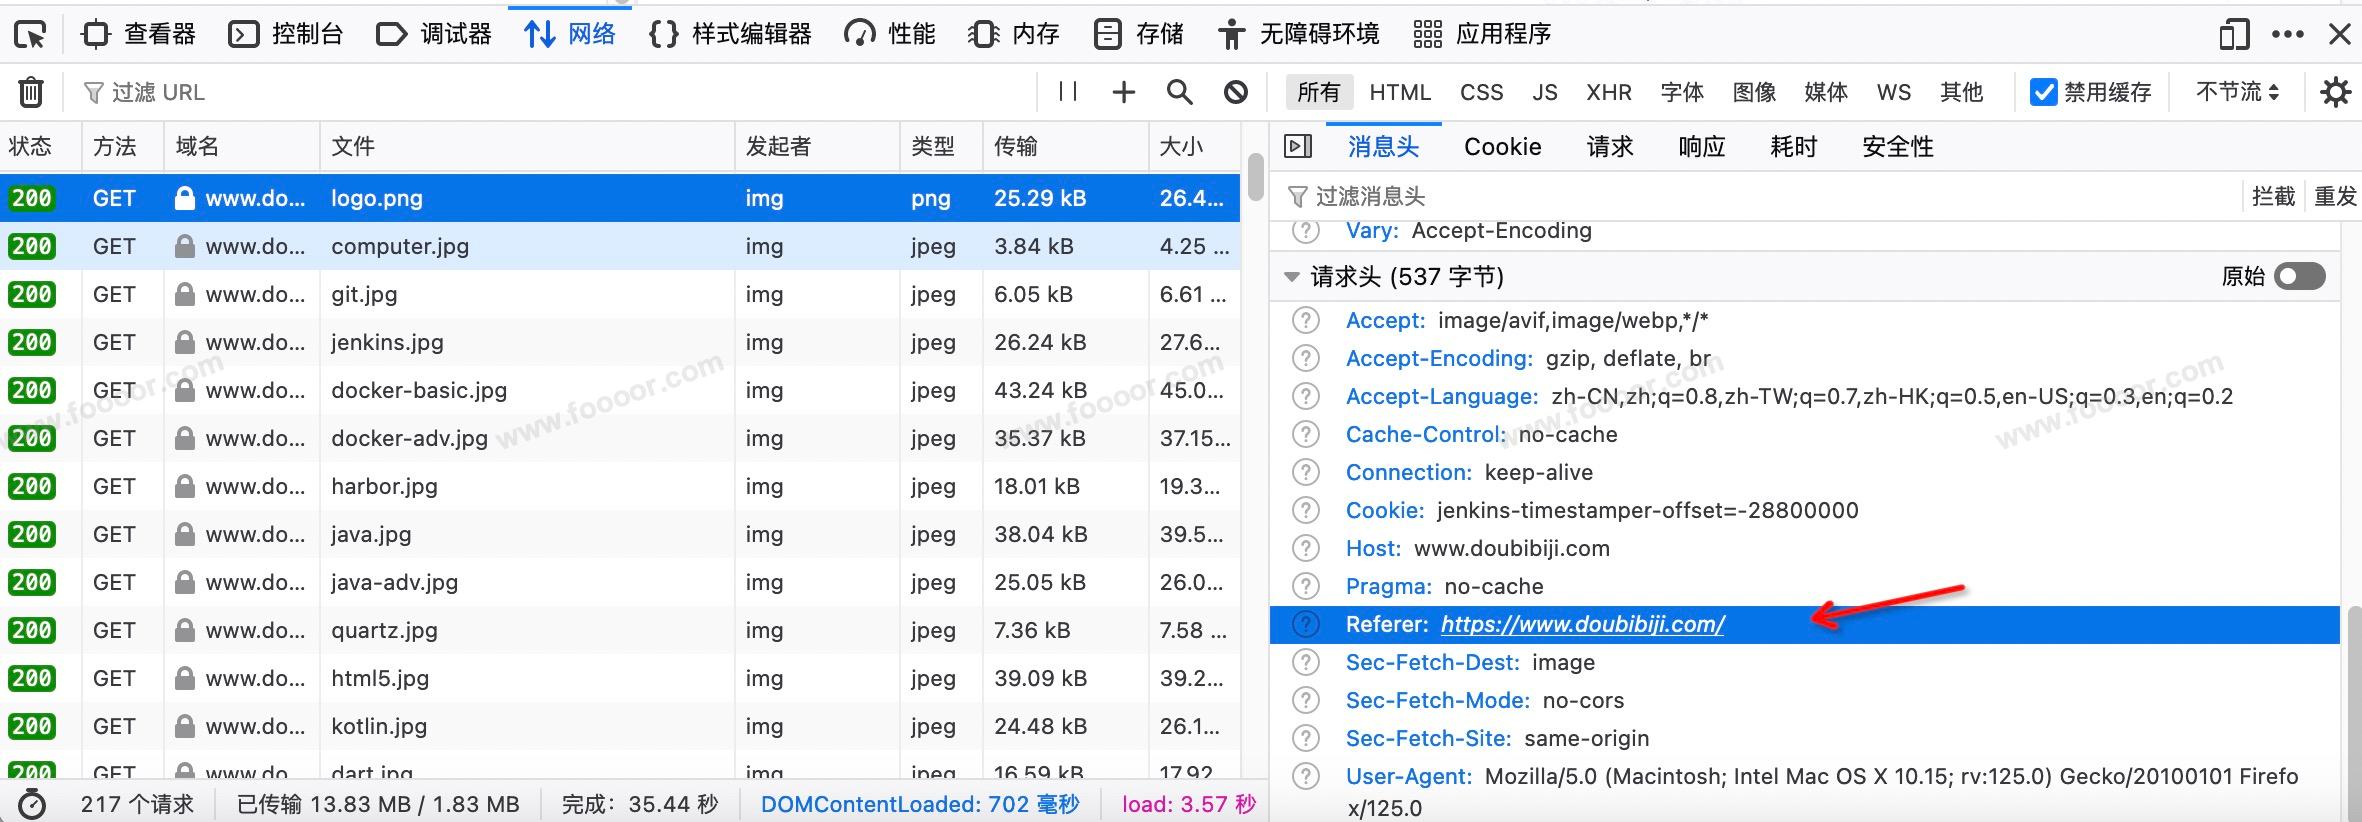Screen dimensions: 2362x822
Task: Clear network log with trash icon
Action: coord(31,92)
